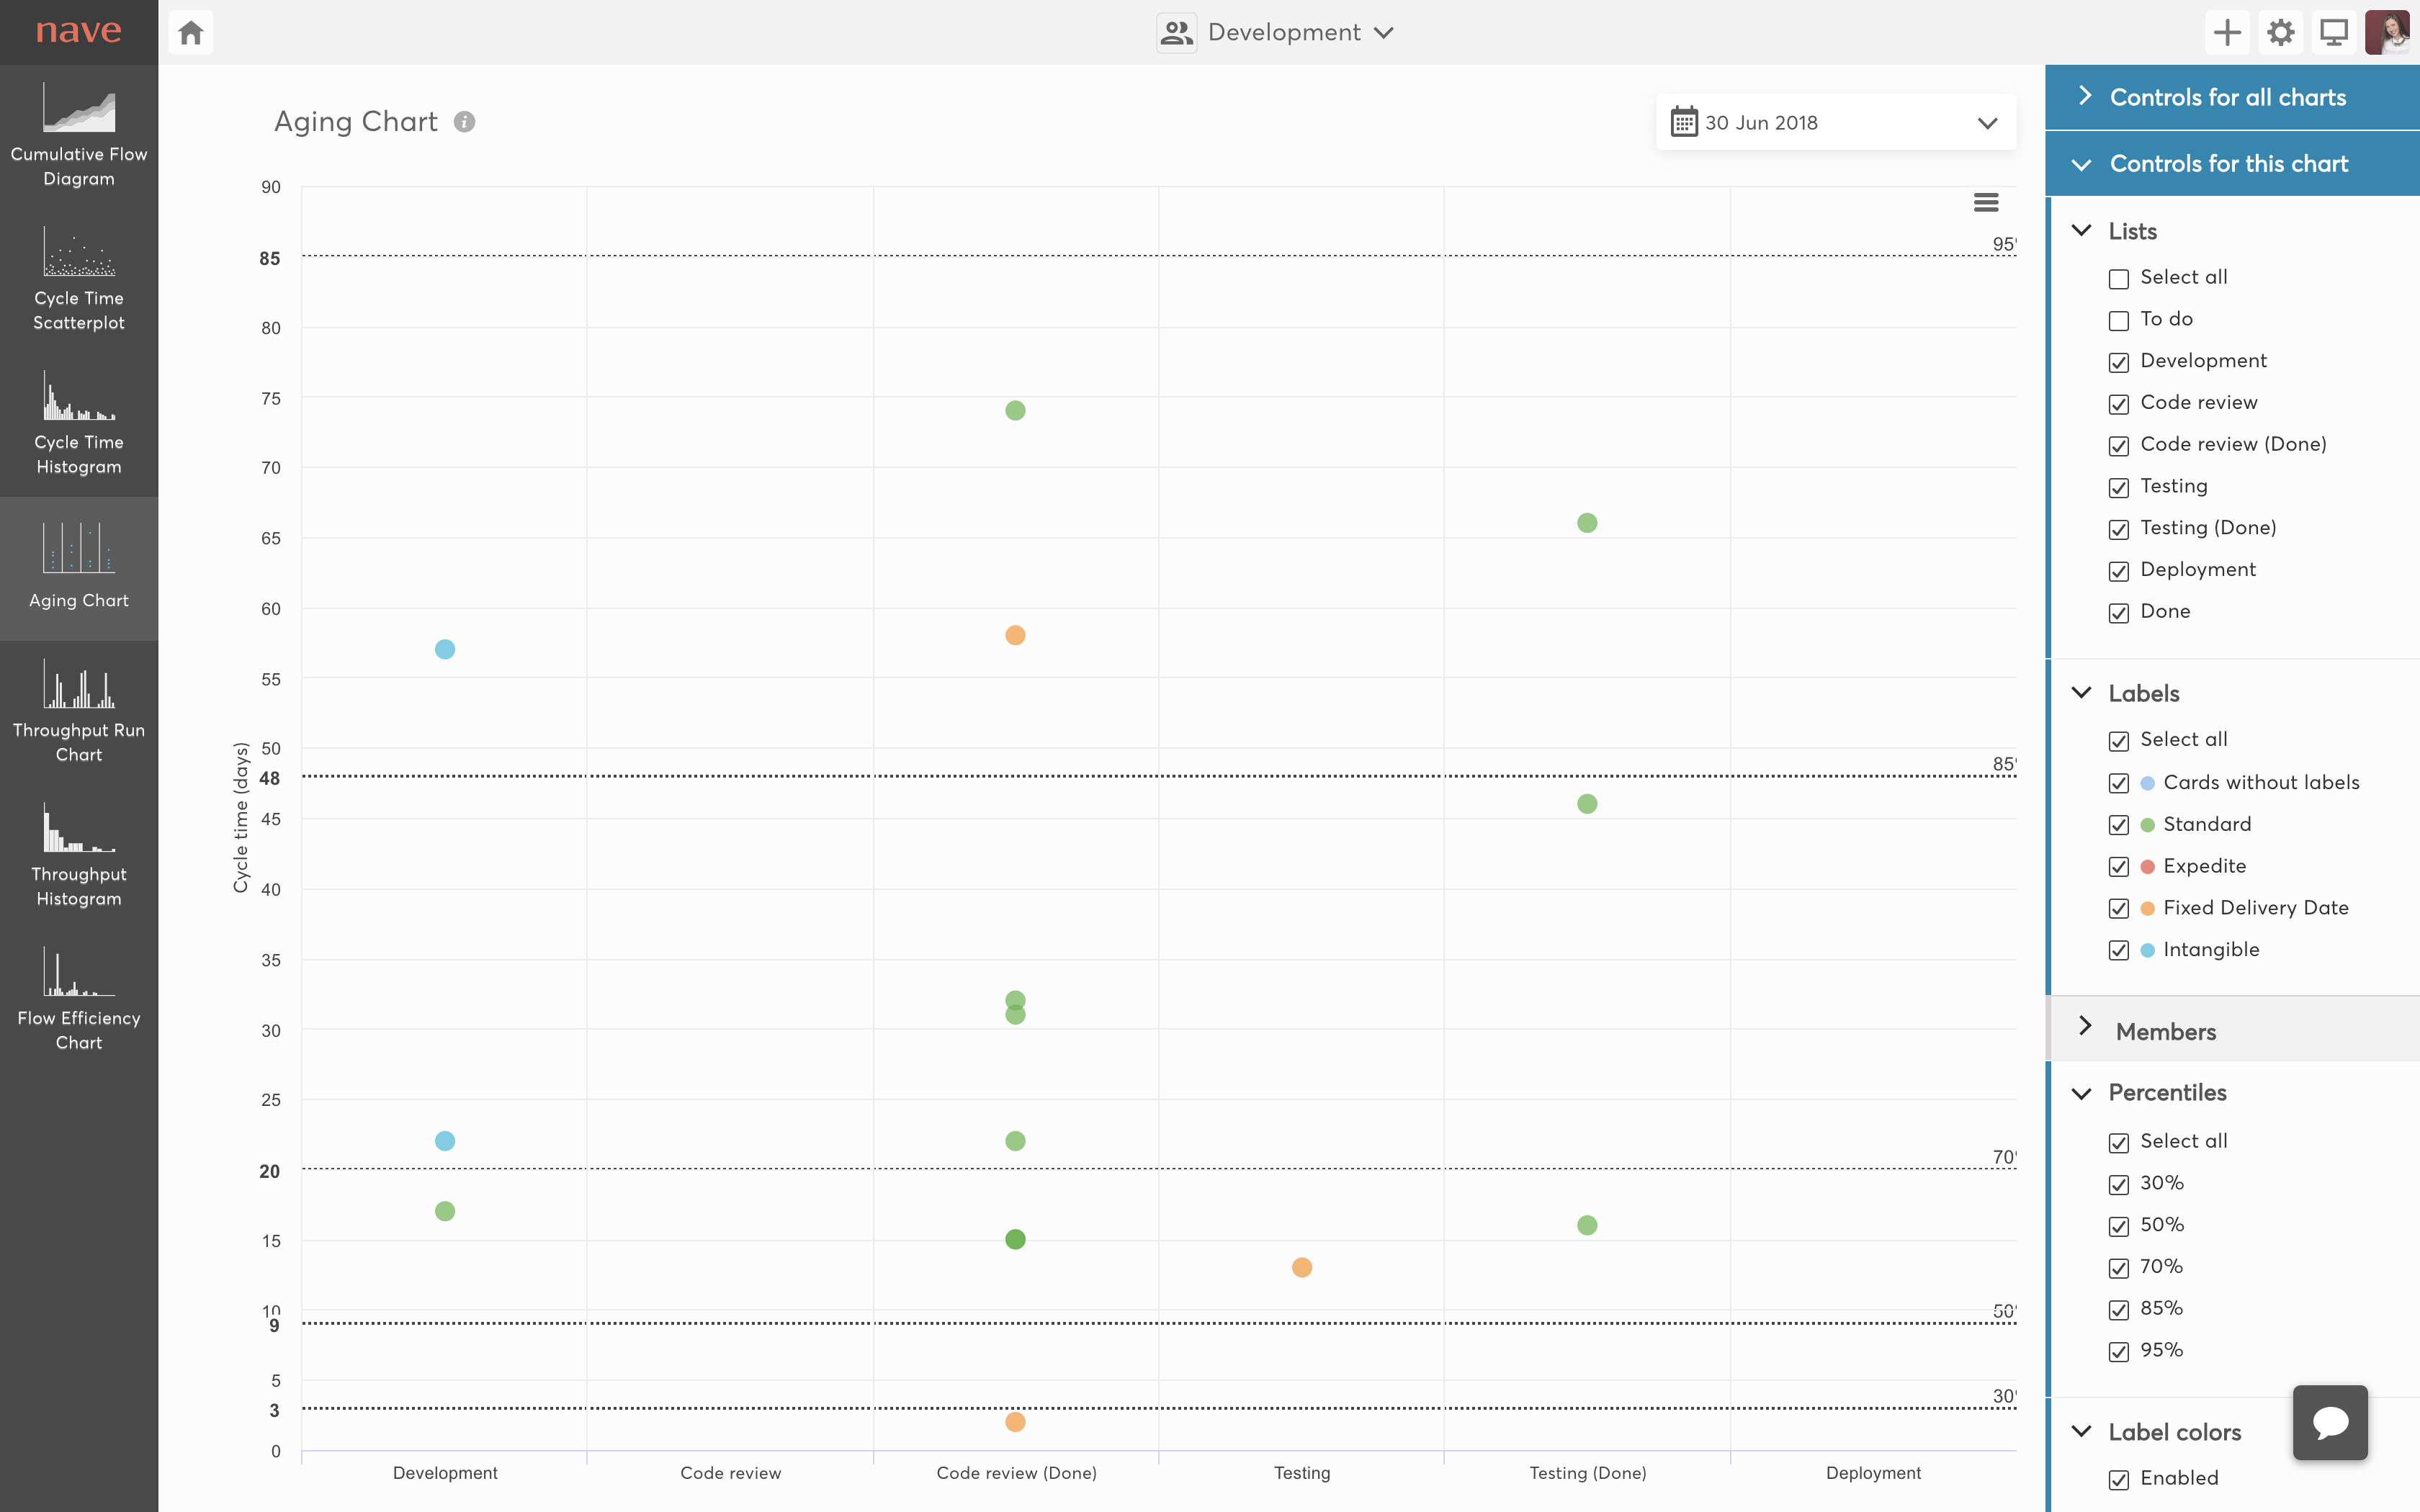The width and height of the screenshot is (2420, 1512).
Task: Open the chart hamburger export menu
Action: tap(1986, 203)
